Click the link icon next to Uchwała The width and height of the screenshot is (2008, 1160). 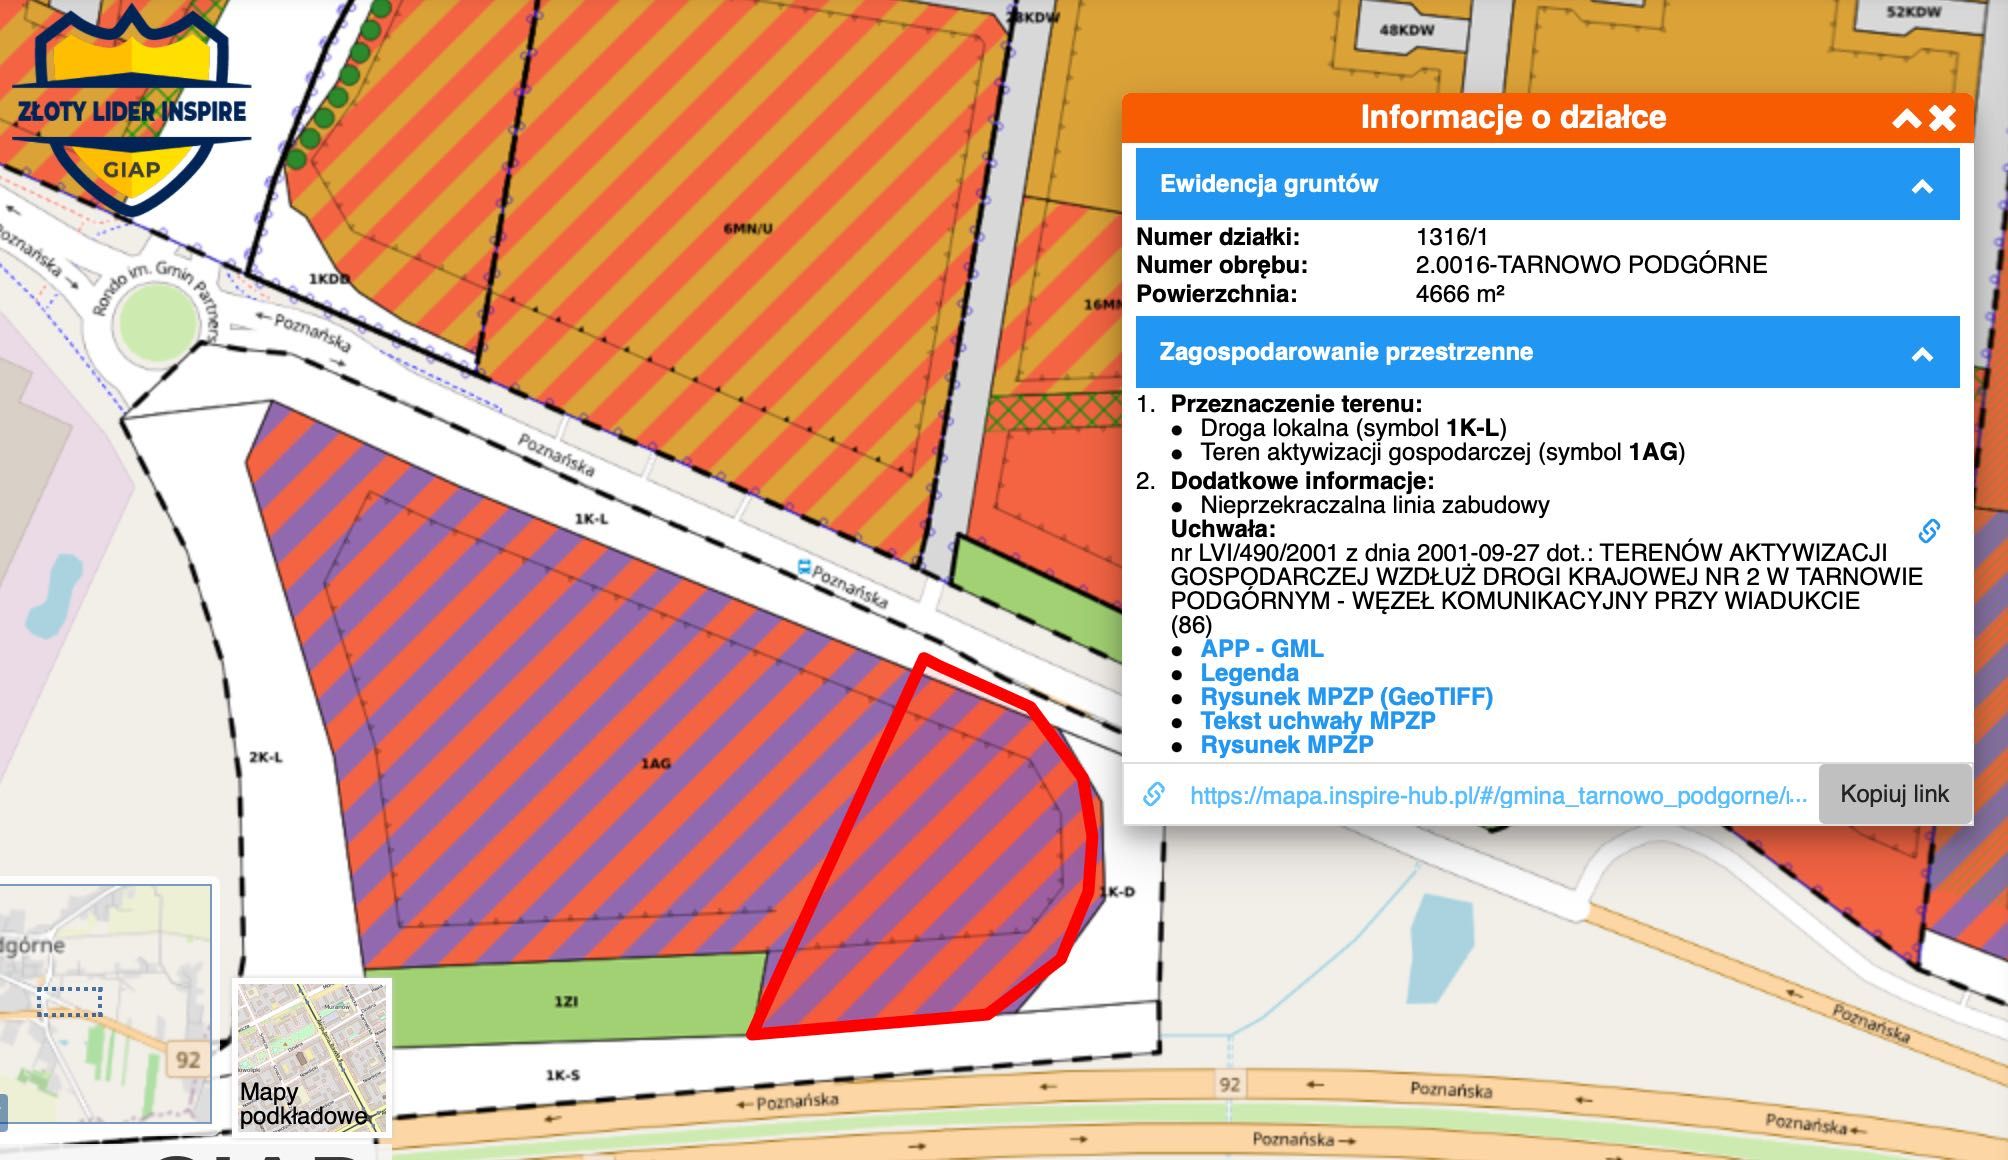(x=1929, y=531)
